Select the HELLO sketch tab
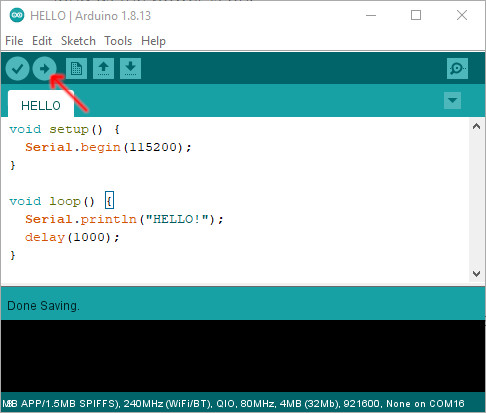Viewport: 486px width, 413px height. pyautogui.click(x=41, y=105)
